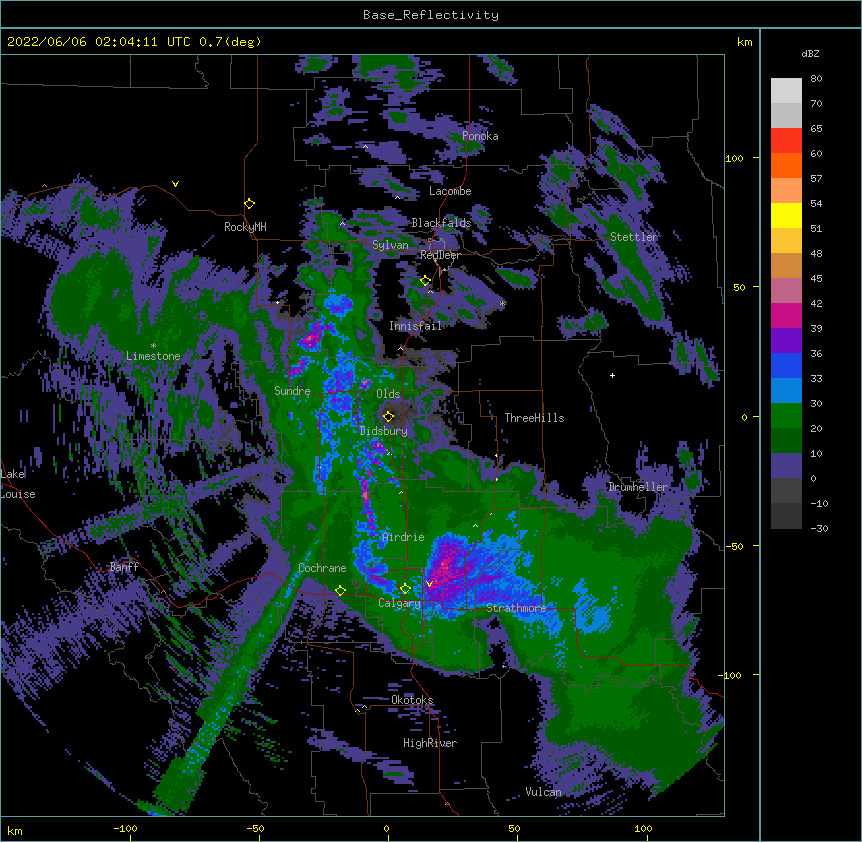Click the Limestone label

point(153,356)
